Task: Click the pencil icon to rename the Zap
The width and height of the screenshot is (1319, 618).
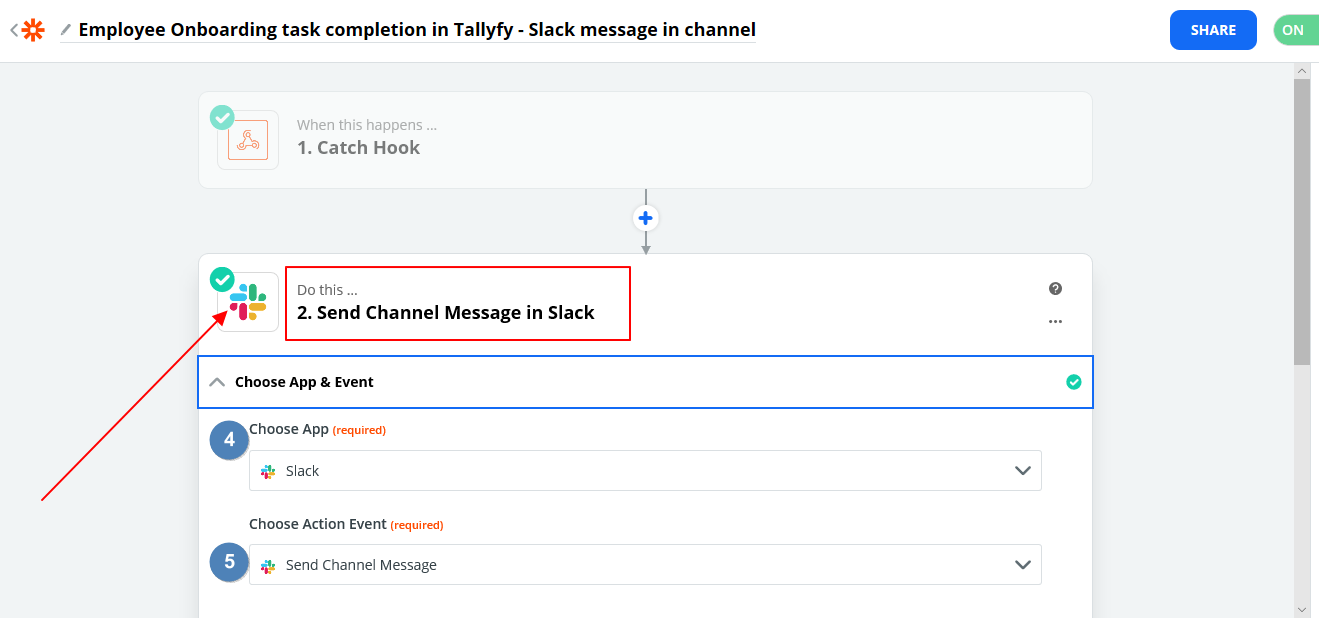Action: tap(64, 30)
